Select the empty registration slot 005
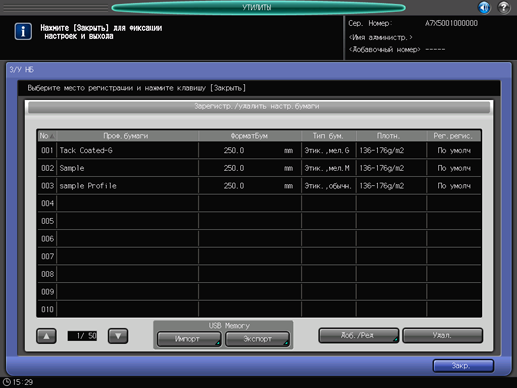This screenshot has height=388, width=517. pyautogui.click(x=259, y=221)
